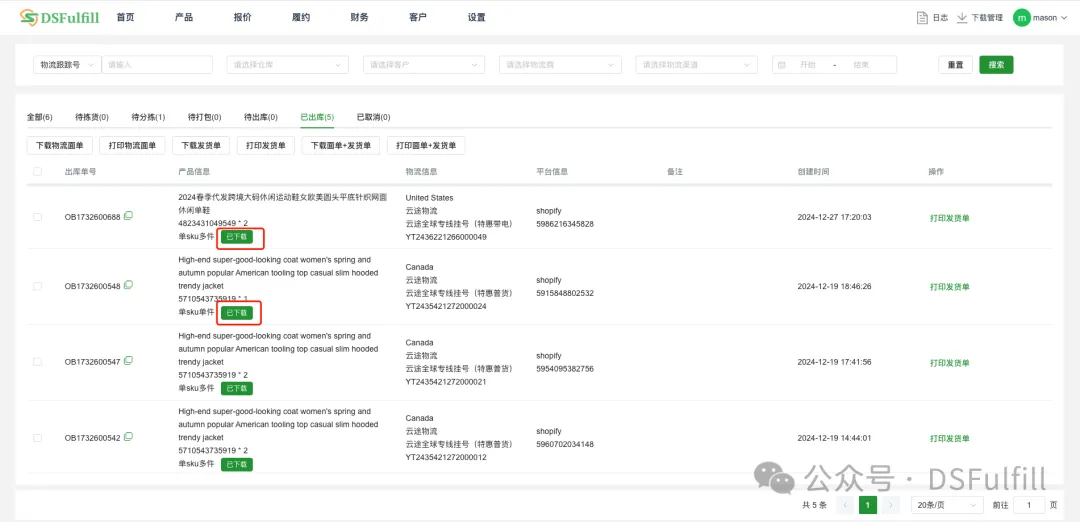Click copy icon next to OB1732600688
Screen dimensions: 1080x522
pyautogui.click(x=128, y=216)
